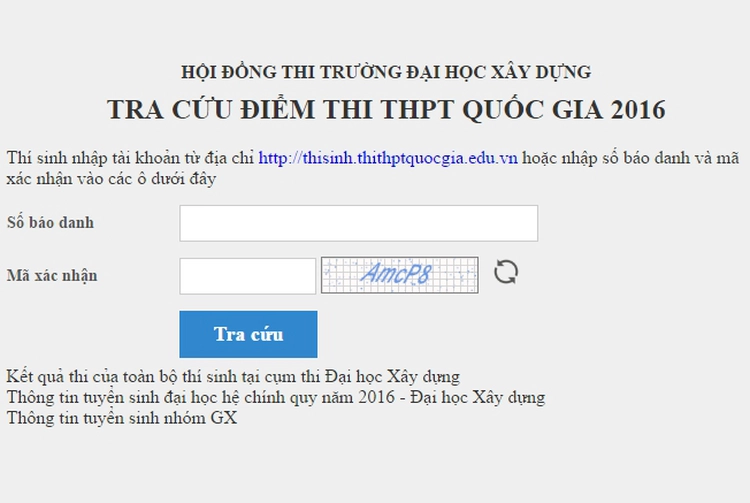This screenshot has height=503, width=750.
Task: Open the thisinh.thithptquocgia.edu.vn link
Action: pos(388,158)
